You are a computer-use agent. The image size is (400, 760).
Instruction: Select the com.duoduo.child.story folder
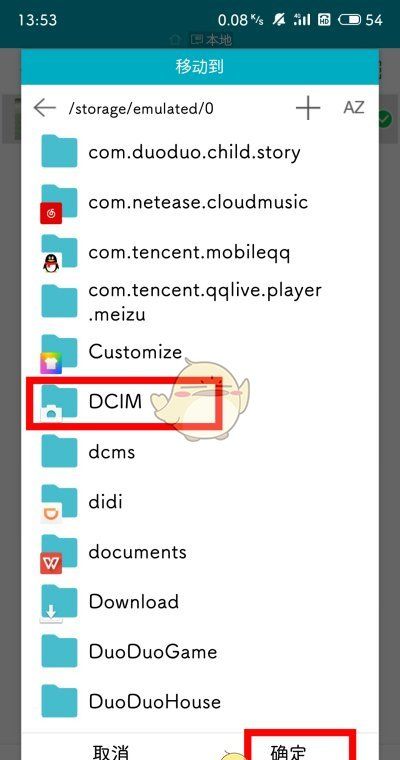[x=200, y=152]
